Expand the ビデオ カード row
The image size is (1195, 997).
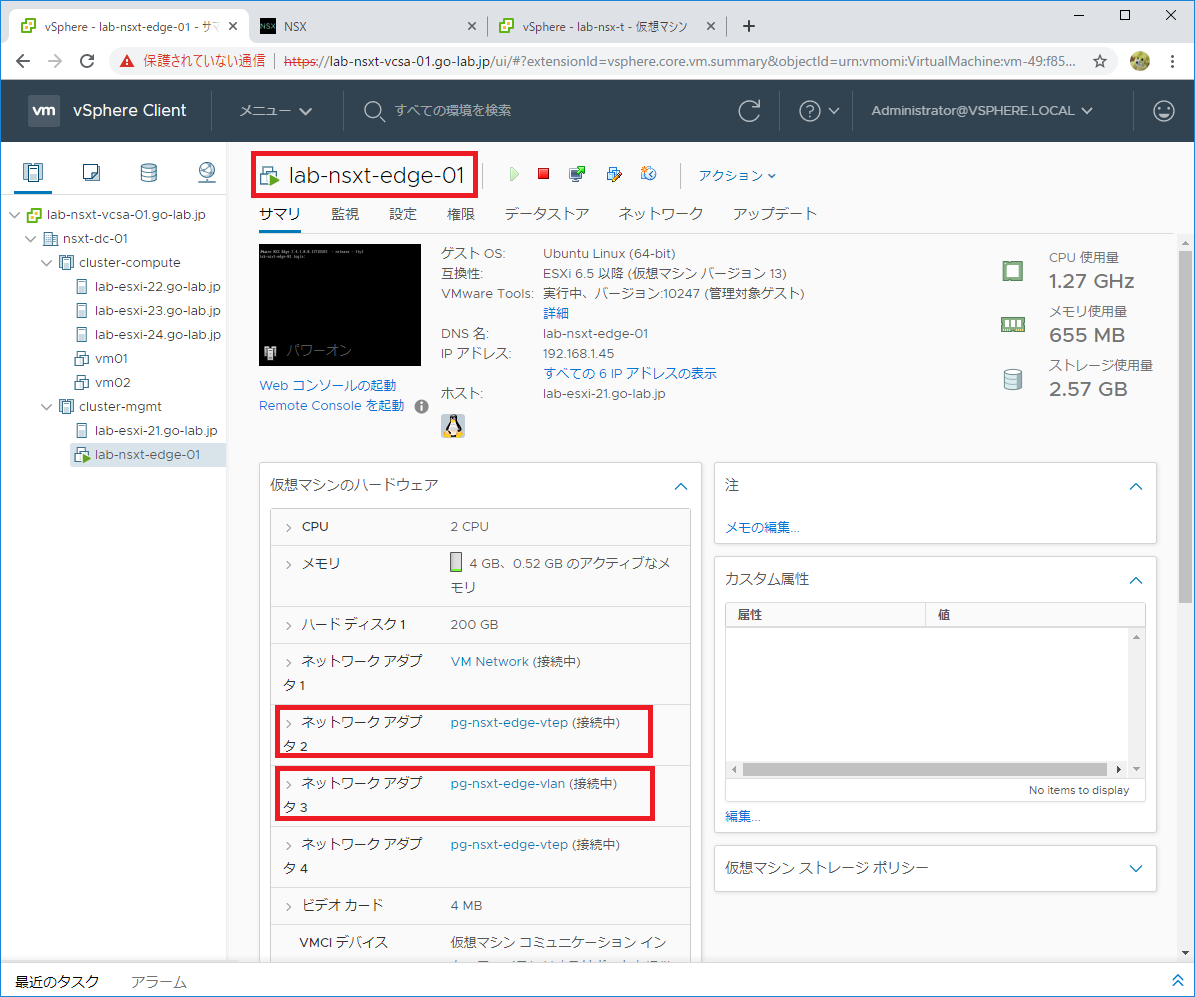tap(289, 907)
